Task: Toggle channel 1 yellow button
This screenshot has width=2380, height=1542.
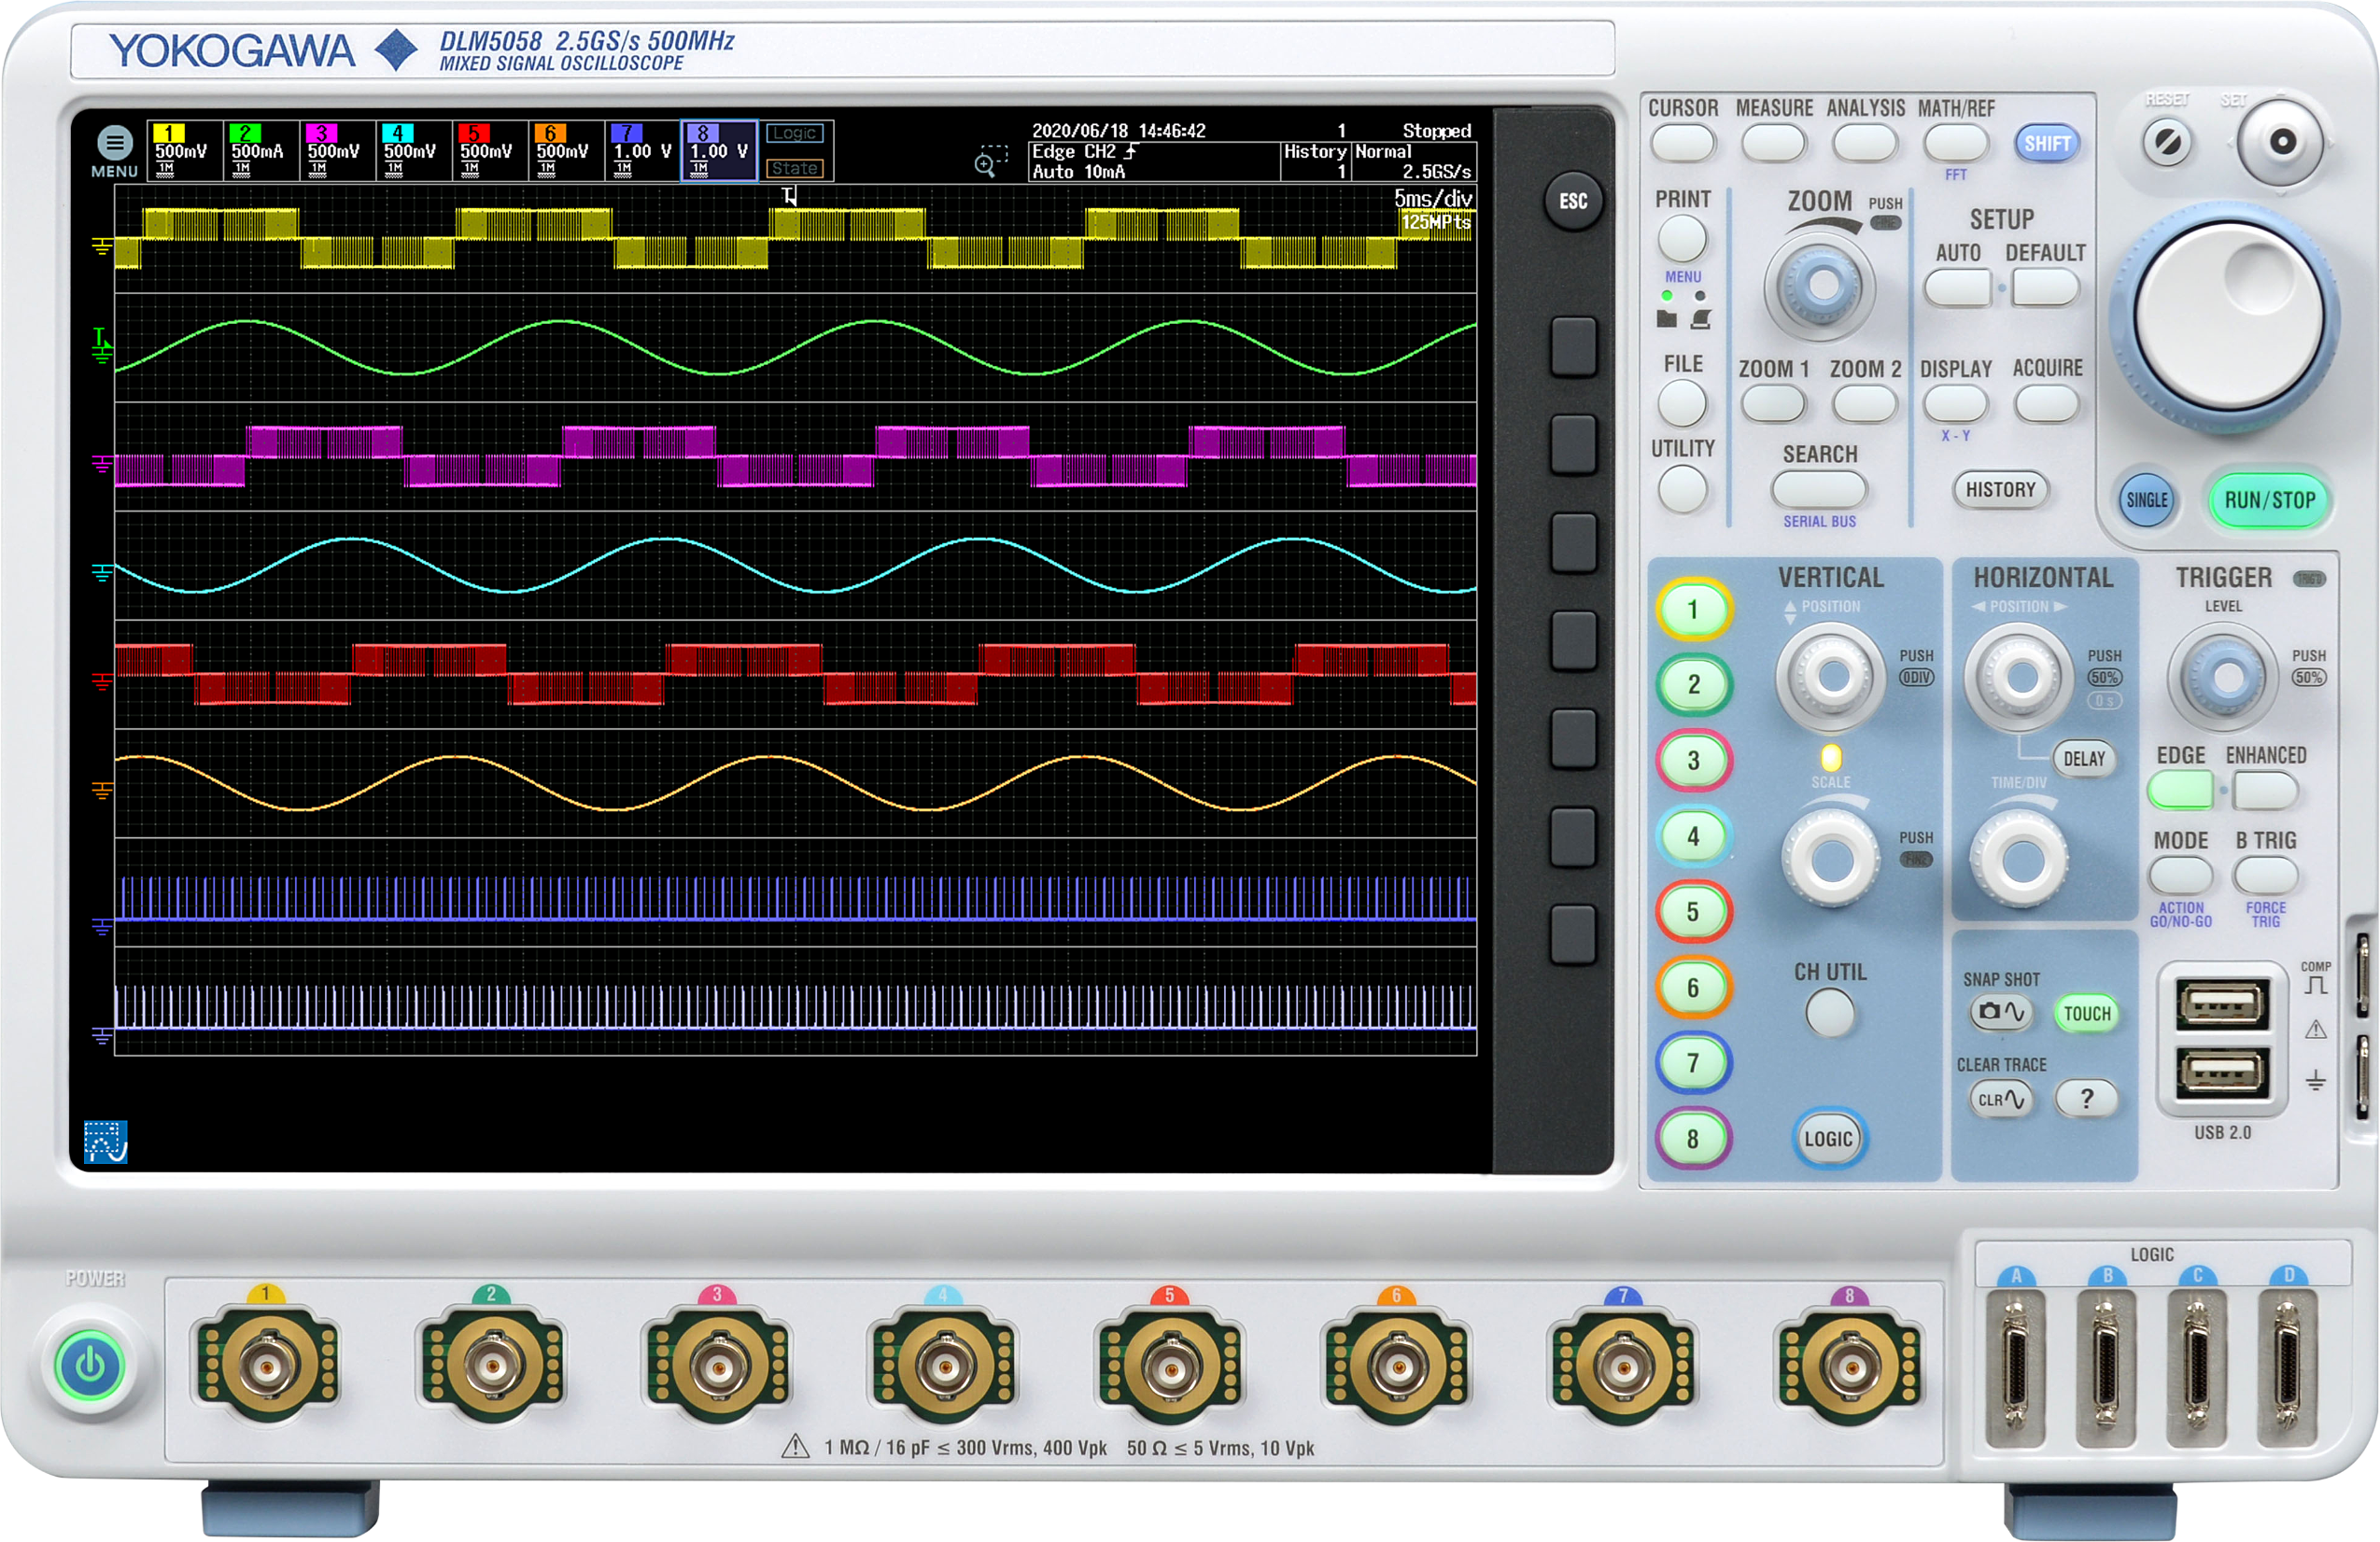Action: click(1693, 610)
